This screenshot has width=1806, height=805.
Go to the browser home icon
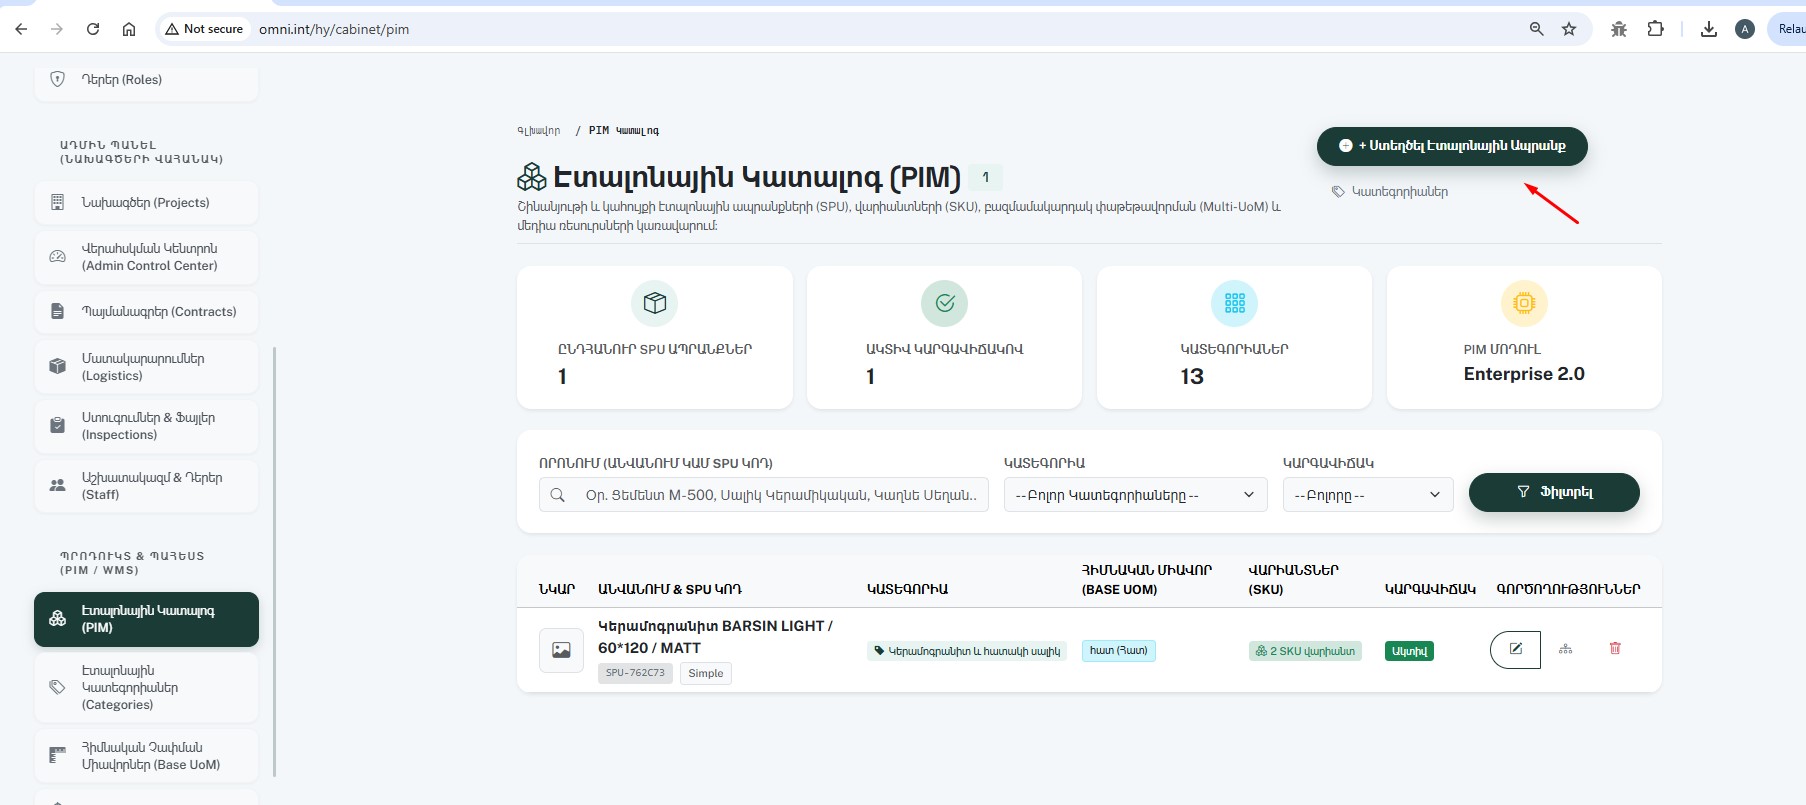click(129, 29)
